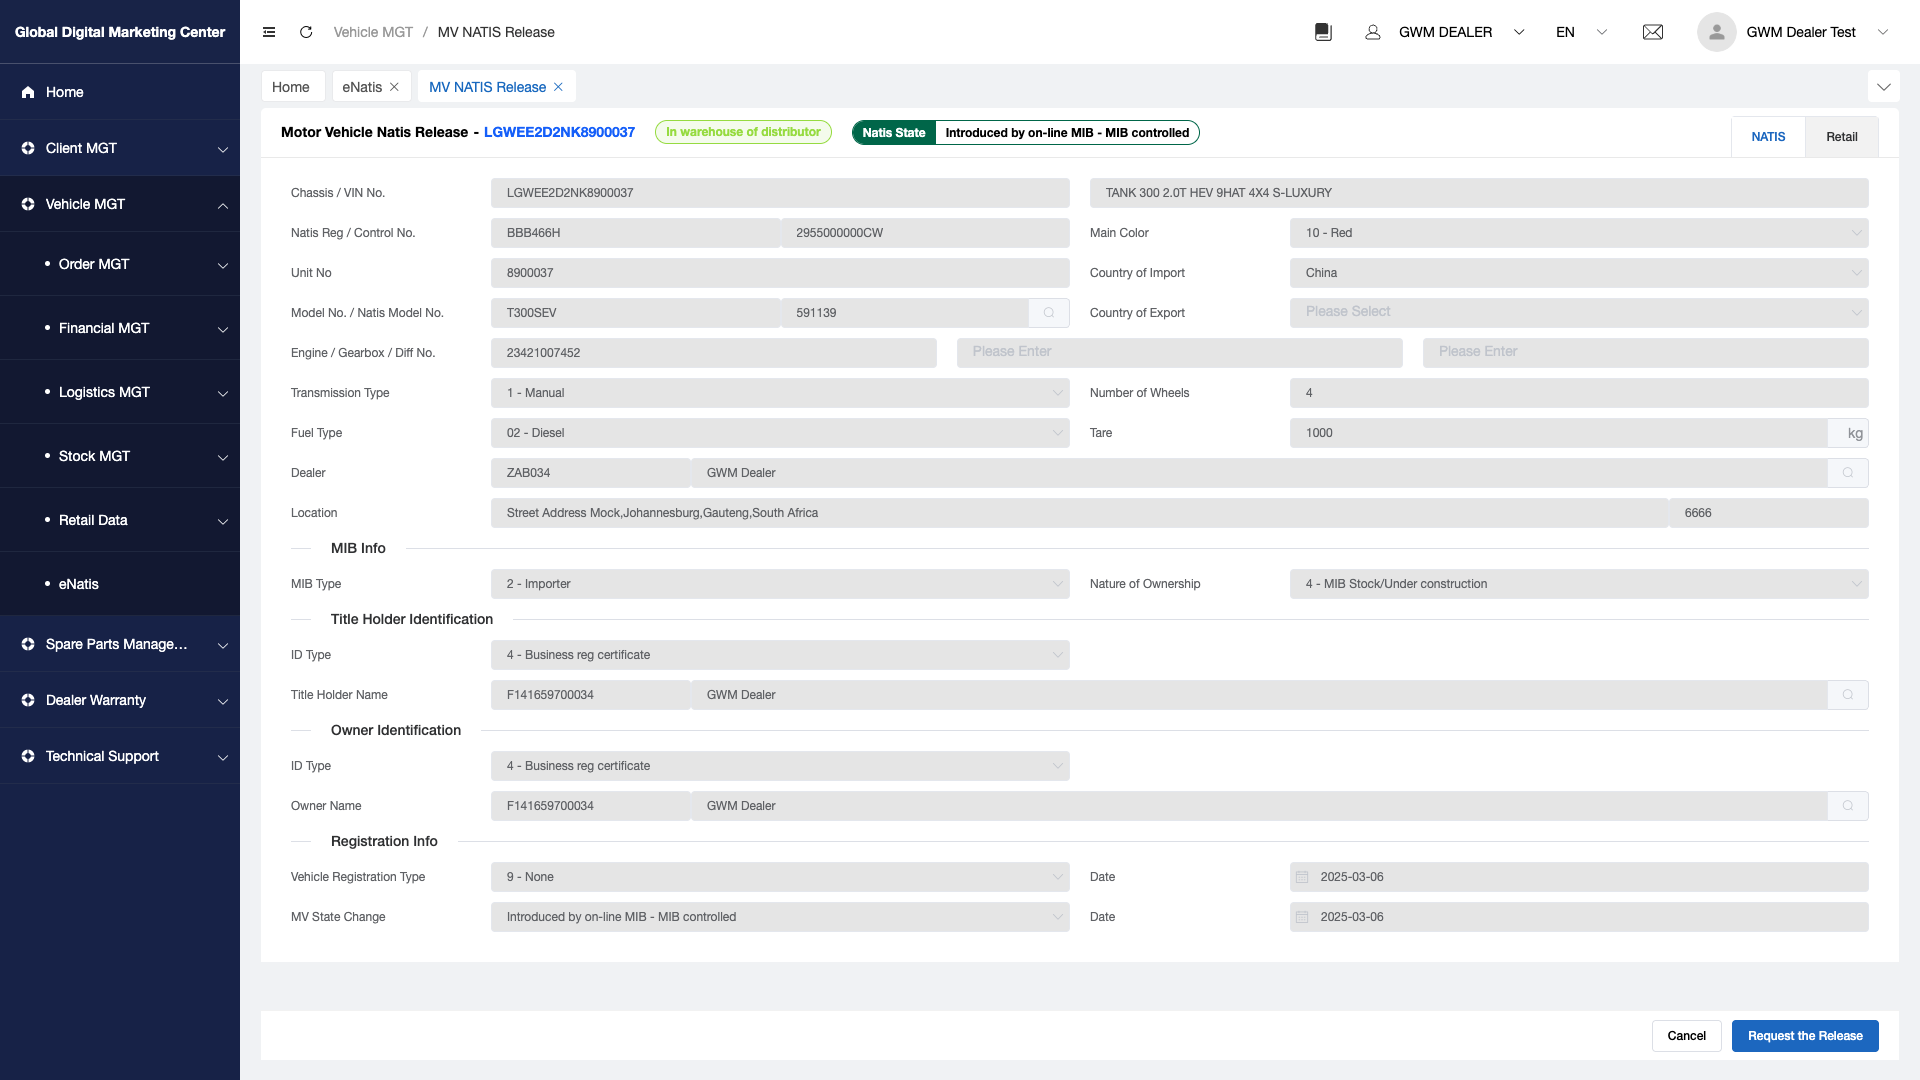1920x1080 pixels.
Task: Click search icon in Owner Name field
Action: tap(1848, 806)
